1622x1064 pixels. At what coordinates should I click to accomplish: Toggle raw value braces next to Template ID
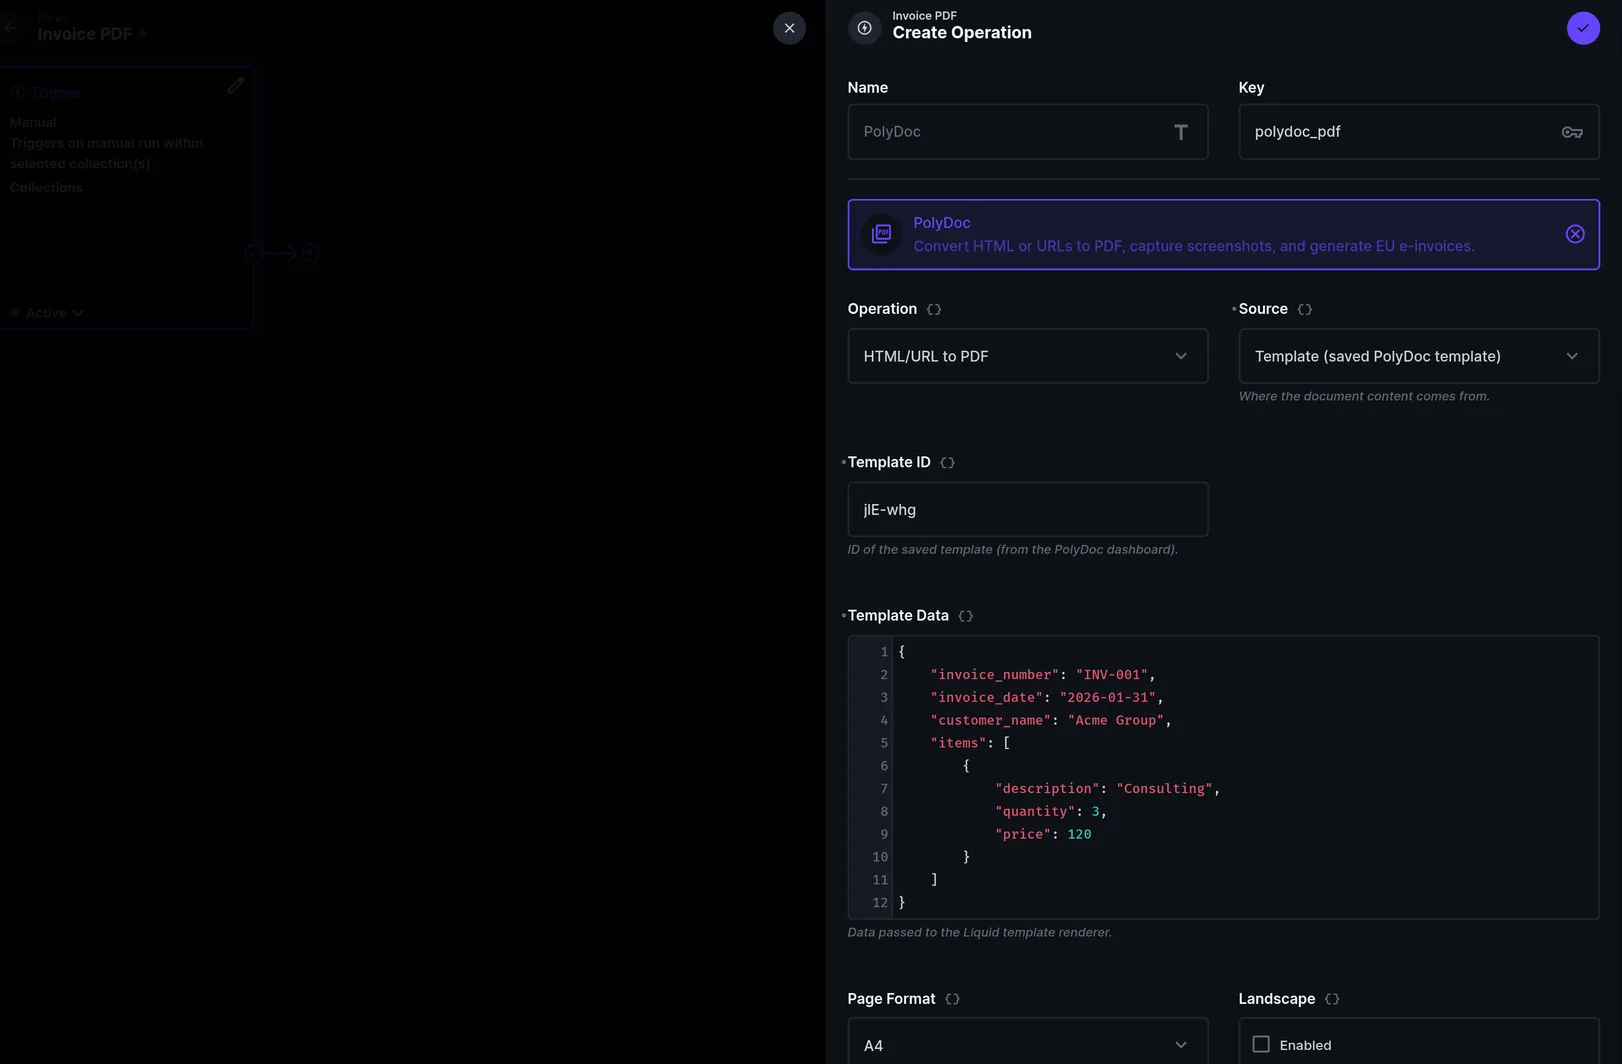[948, 463]
